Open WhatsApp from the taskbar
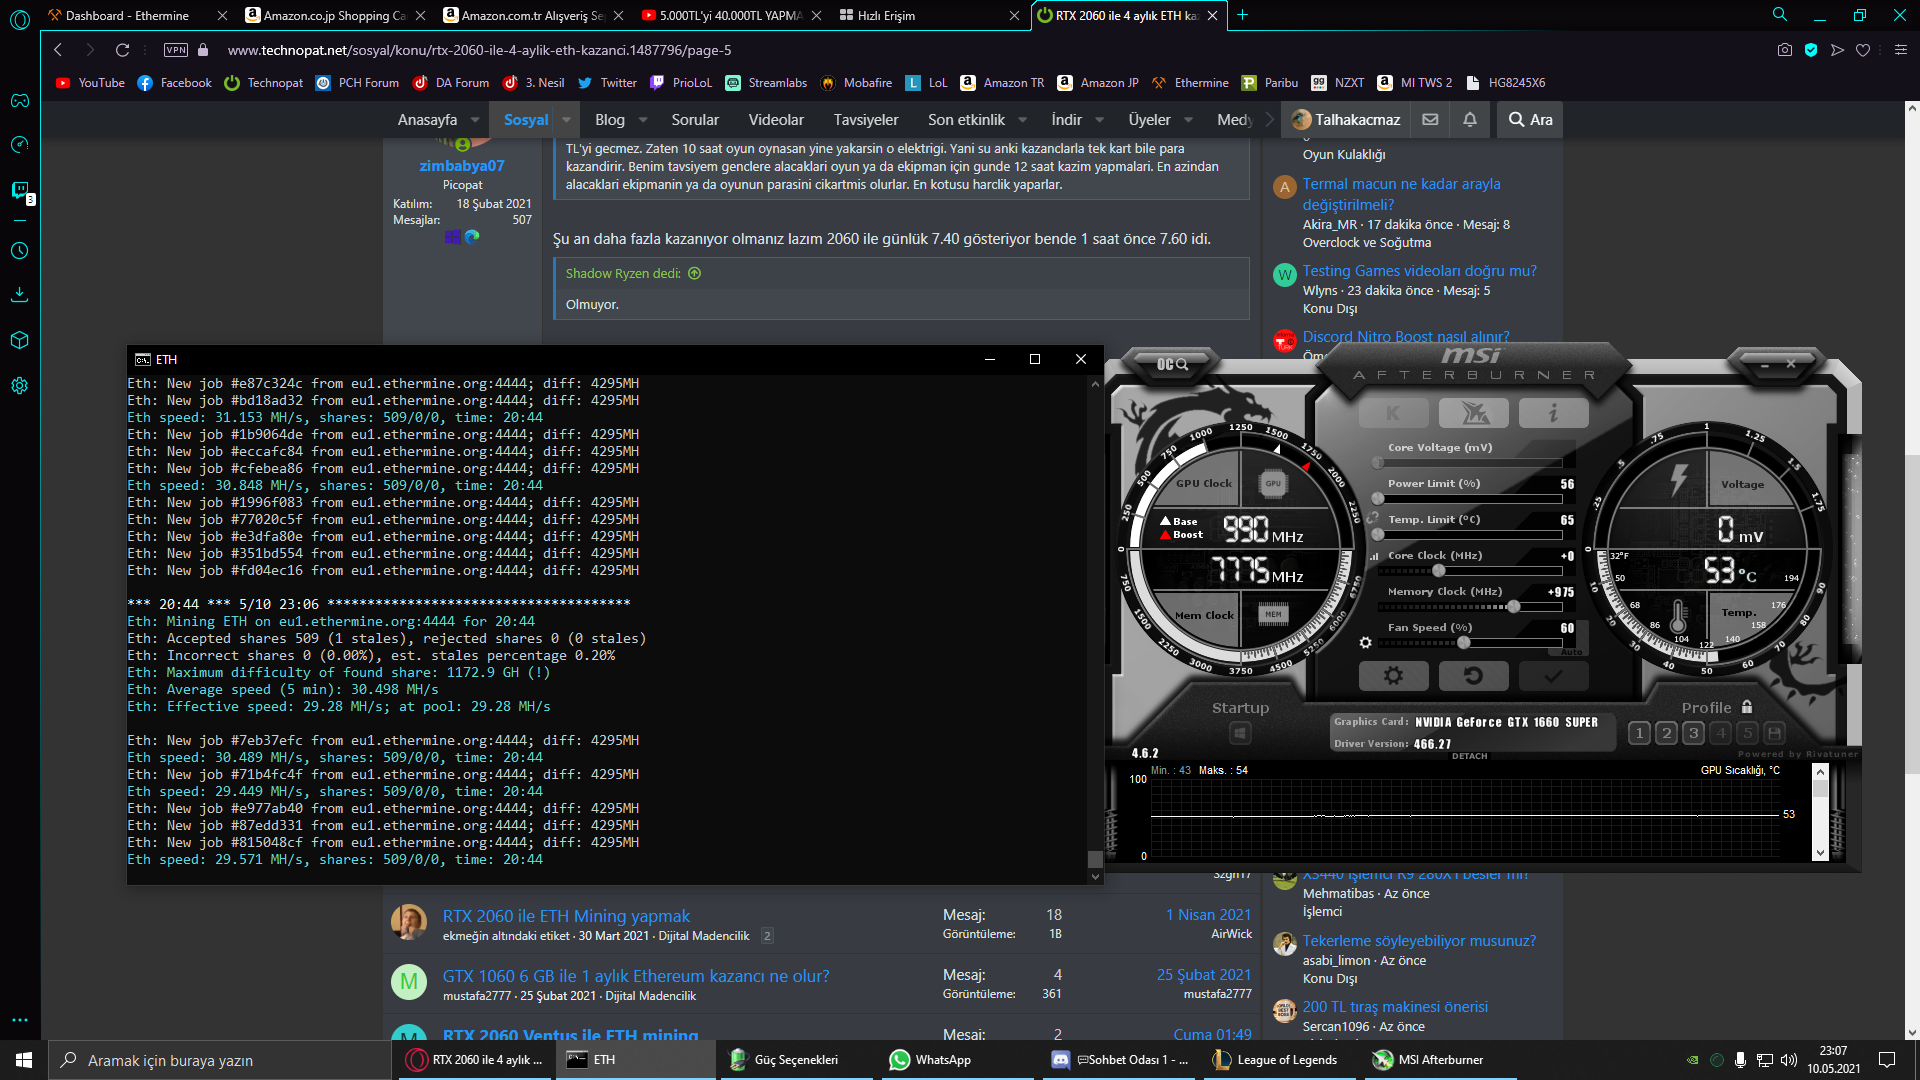The width and height of the screenshot is (1920, 1080). 930,1060
